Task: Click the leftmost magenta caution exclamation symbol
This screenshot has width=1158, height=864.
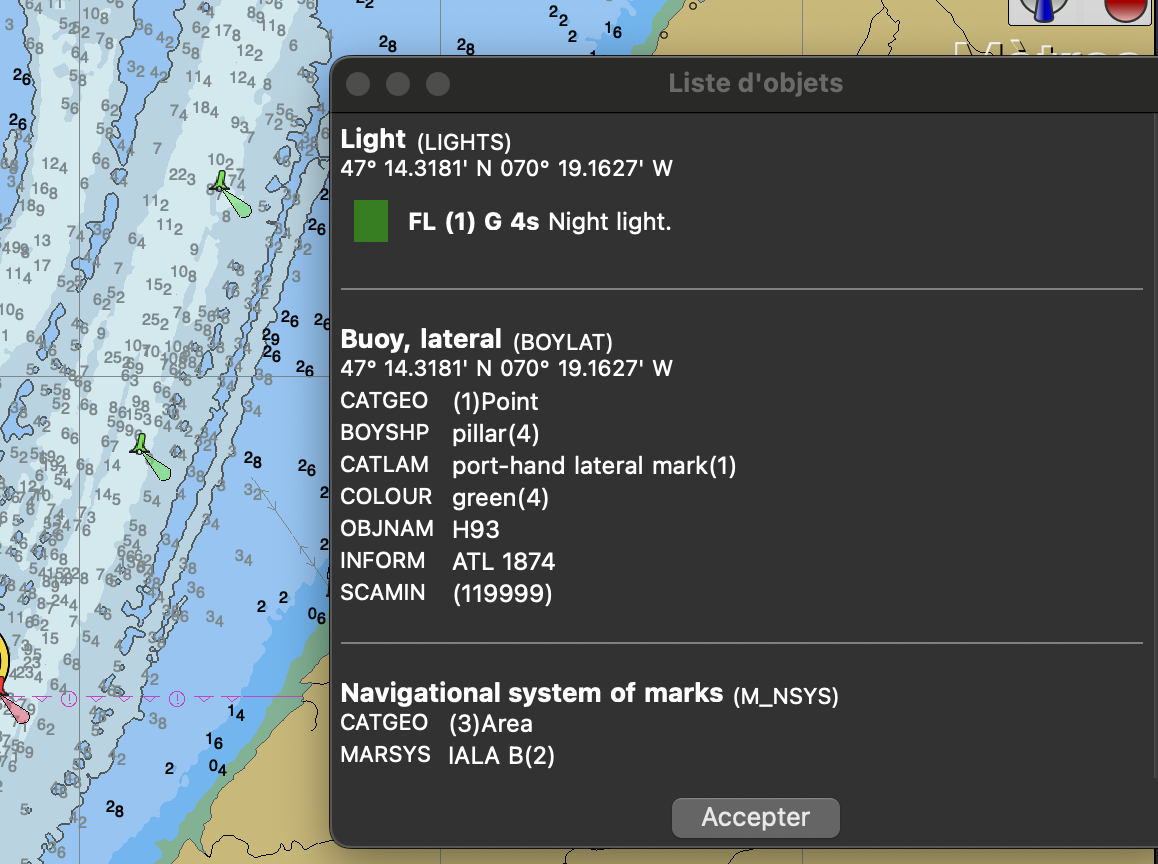Action: pos(68,698)
